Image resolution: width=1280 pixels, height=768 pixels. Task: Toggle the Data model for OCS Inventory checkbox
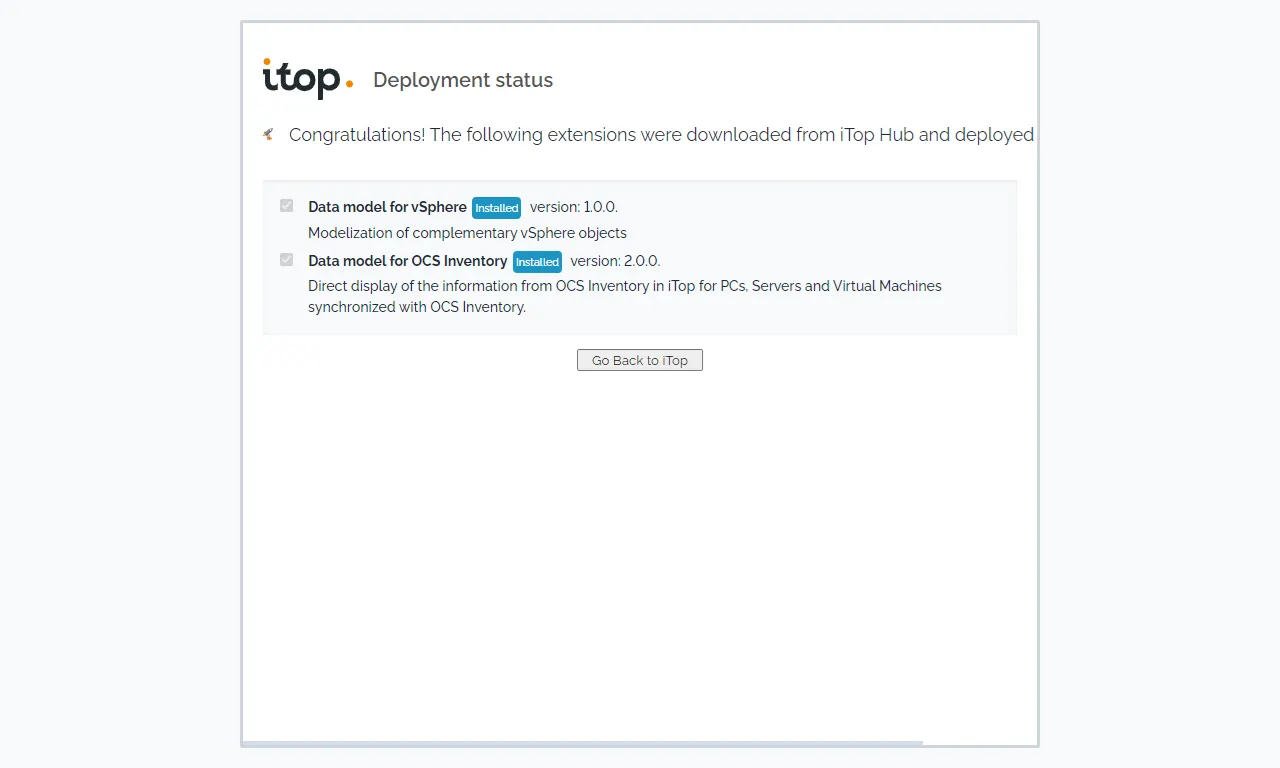[x=287, y=260]
